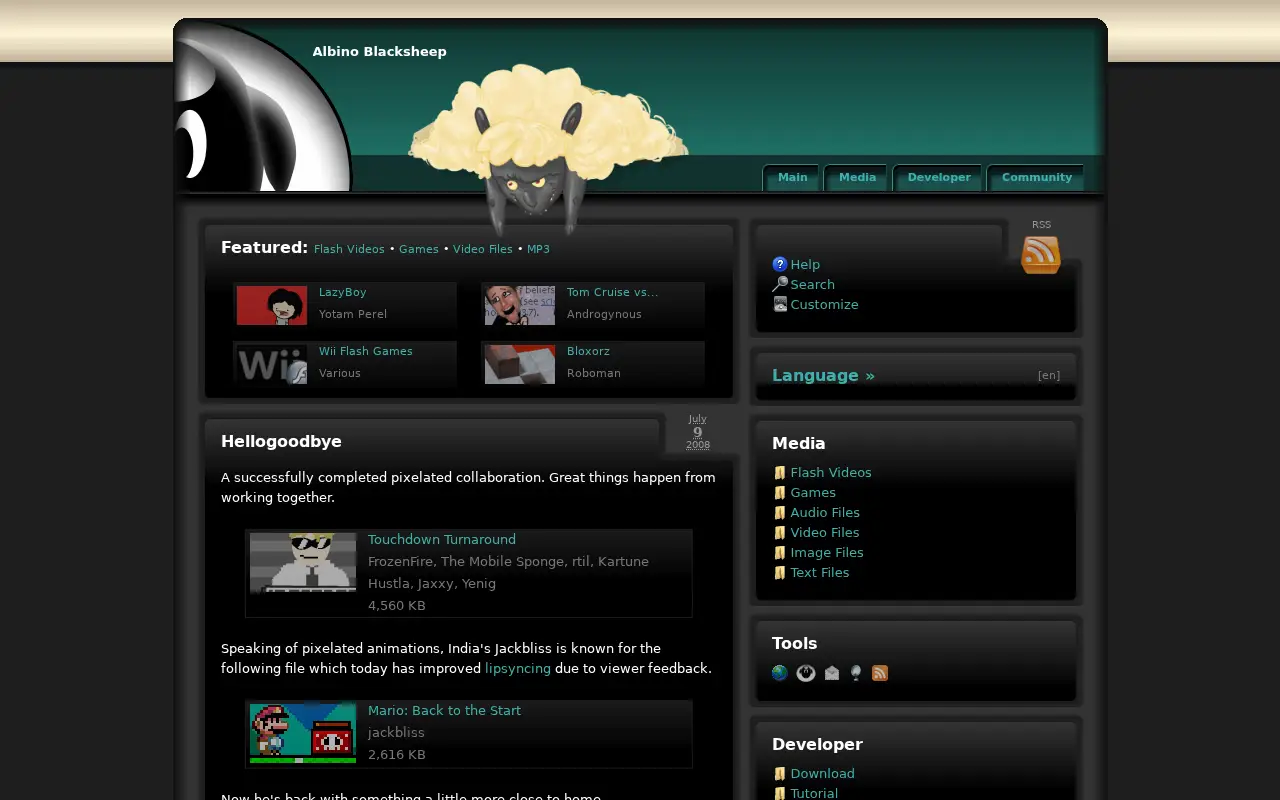Click the Mario pixel art thumbnail
The height and width of the screenshot is (800, 1280).
(303, 733)
